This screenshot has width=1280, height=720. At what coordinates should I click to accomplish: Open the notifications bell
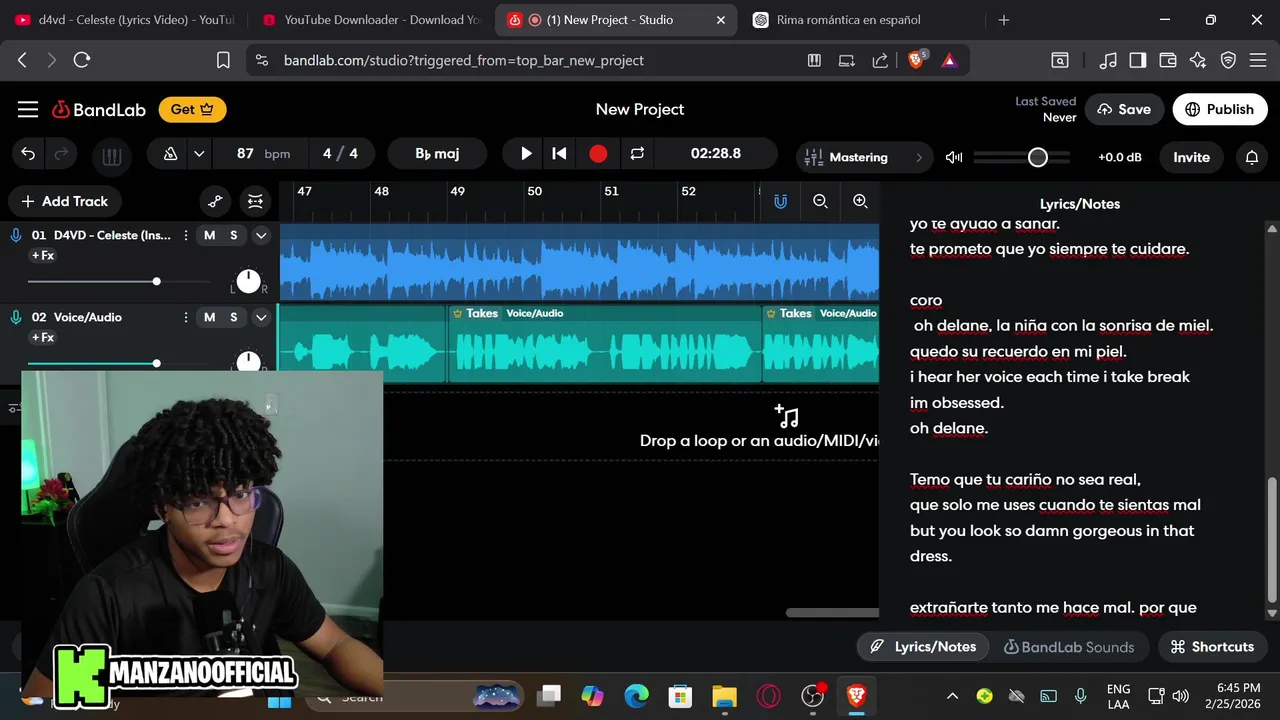(x=1252, y=157)
